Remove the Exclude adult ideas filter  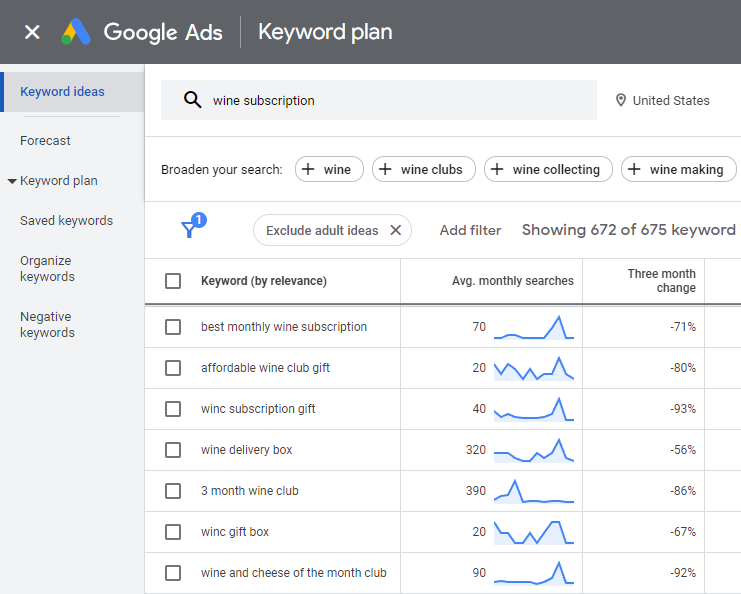point(396,230)
